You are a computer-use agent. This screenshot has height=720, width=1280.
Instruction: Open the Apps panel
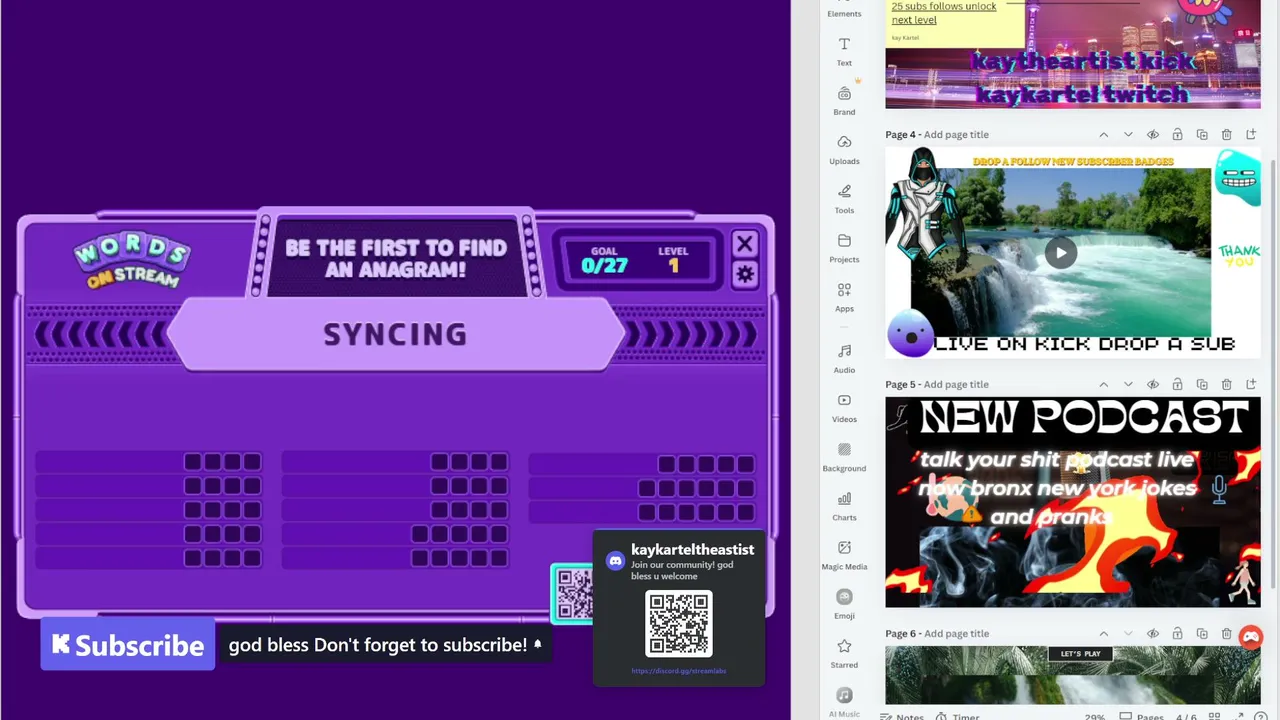(844, 298)
